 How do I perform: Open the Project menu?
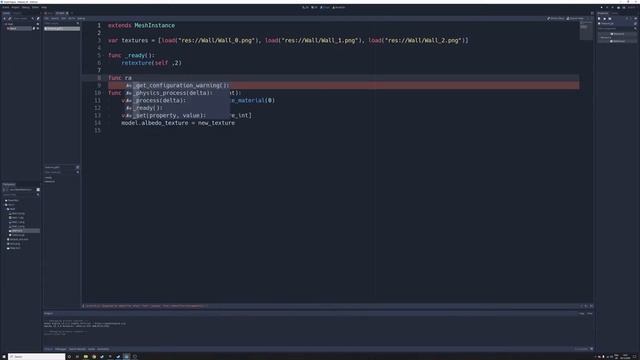tap(15, 7)
